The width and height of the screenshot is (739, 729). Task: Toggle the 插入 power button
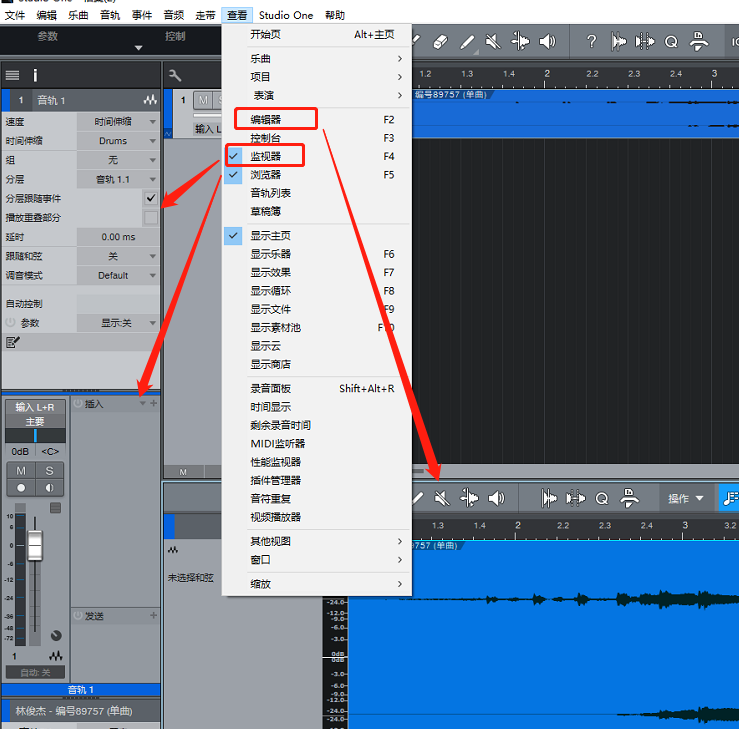(x=78, y=404)
